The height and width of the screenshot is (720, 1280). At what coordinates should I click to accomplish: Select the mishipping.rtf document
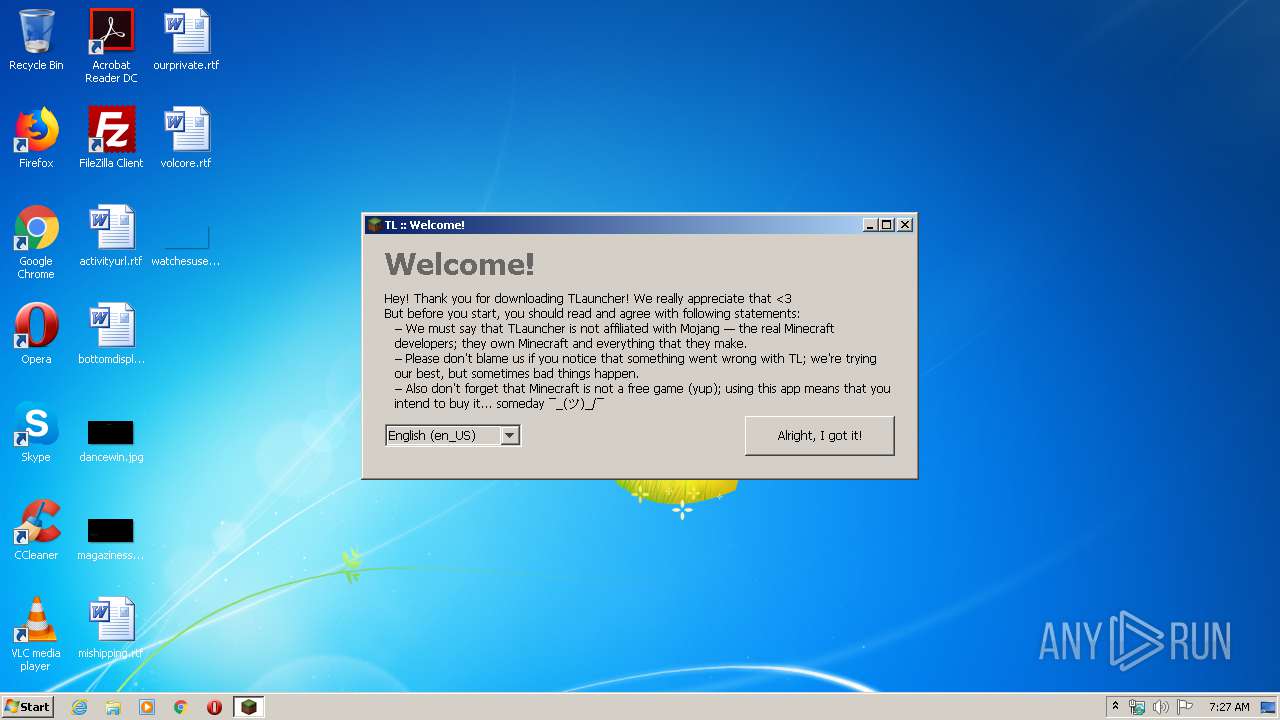point(111,628)
